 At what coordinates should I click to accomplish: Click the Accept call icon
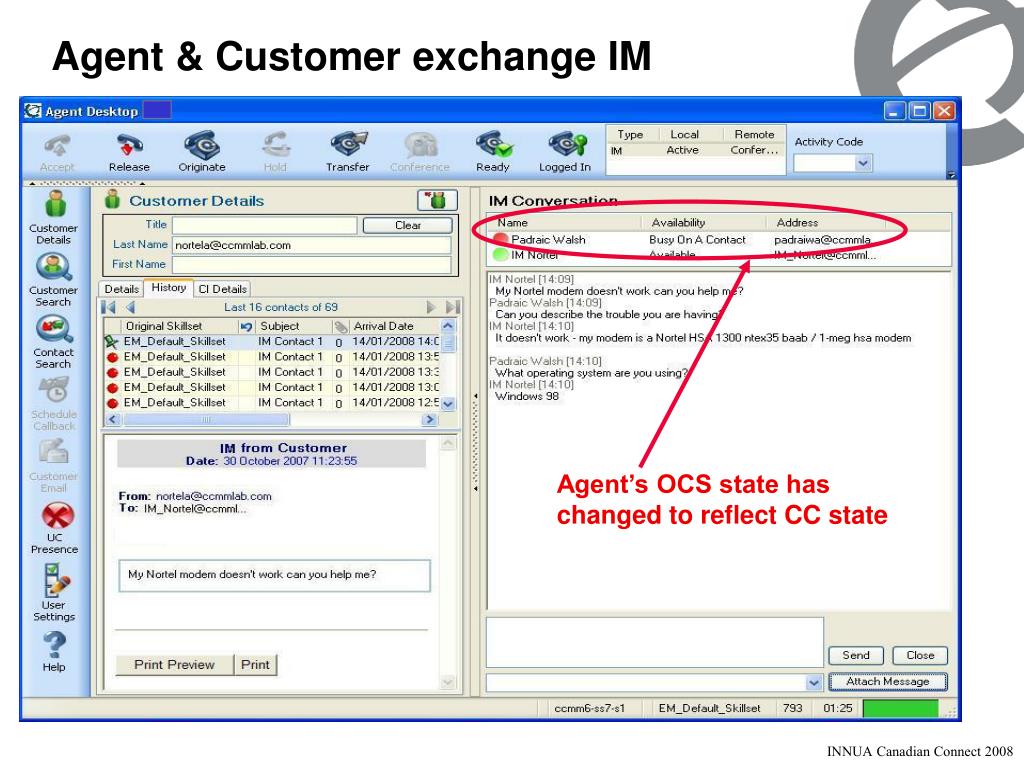57,145
